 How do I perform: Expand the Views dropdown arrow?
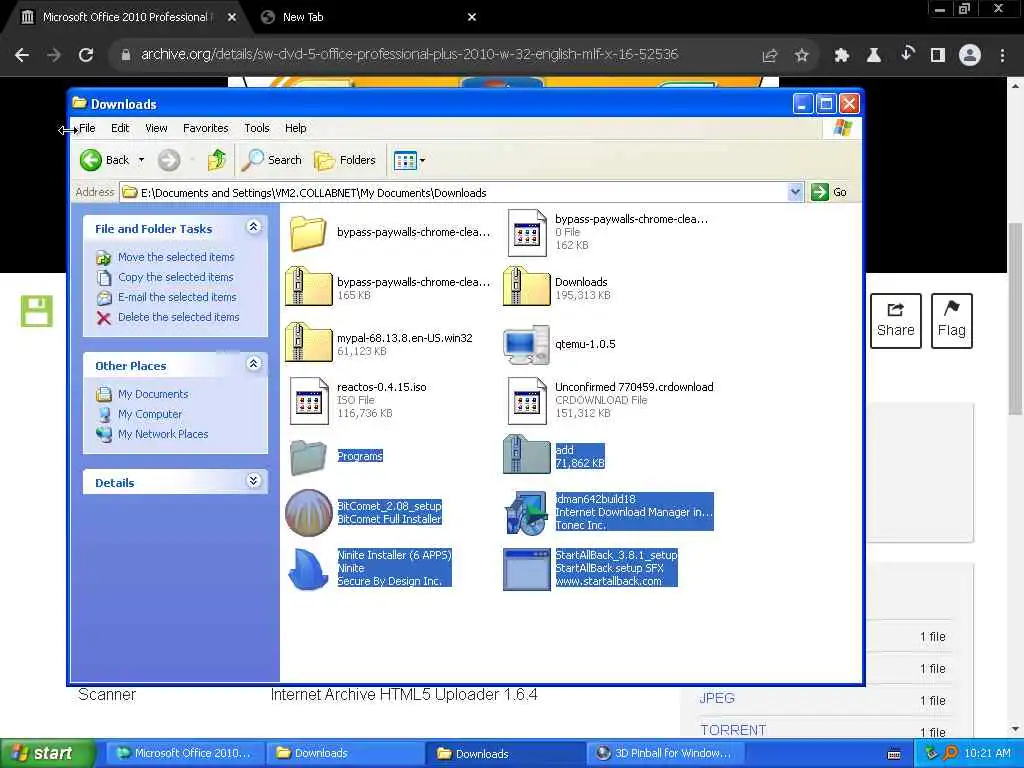point(423,160)
